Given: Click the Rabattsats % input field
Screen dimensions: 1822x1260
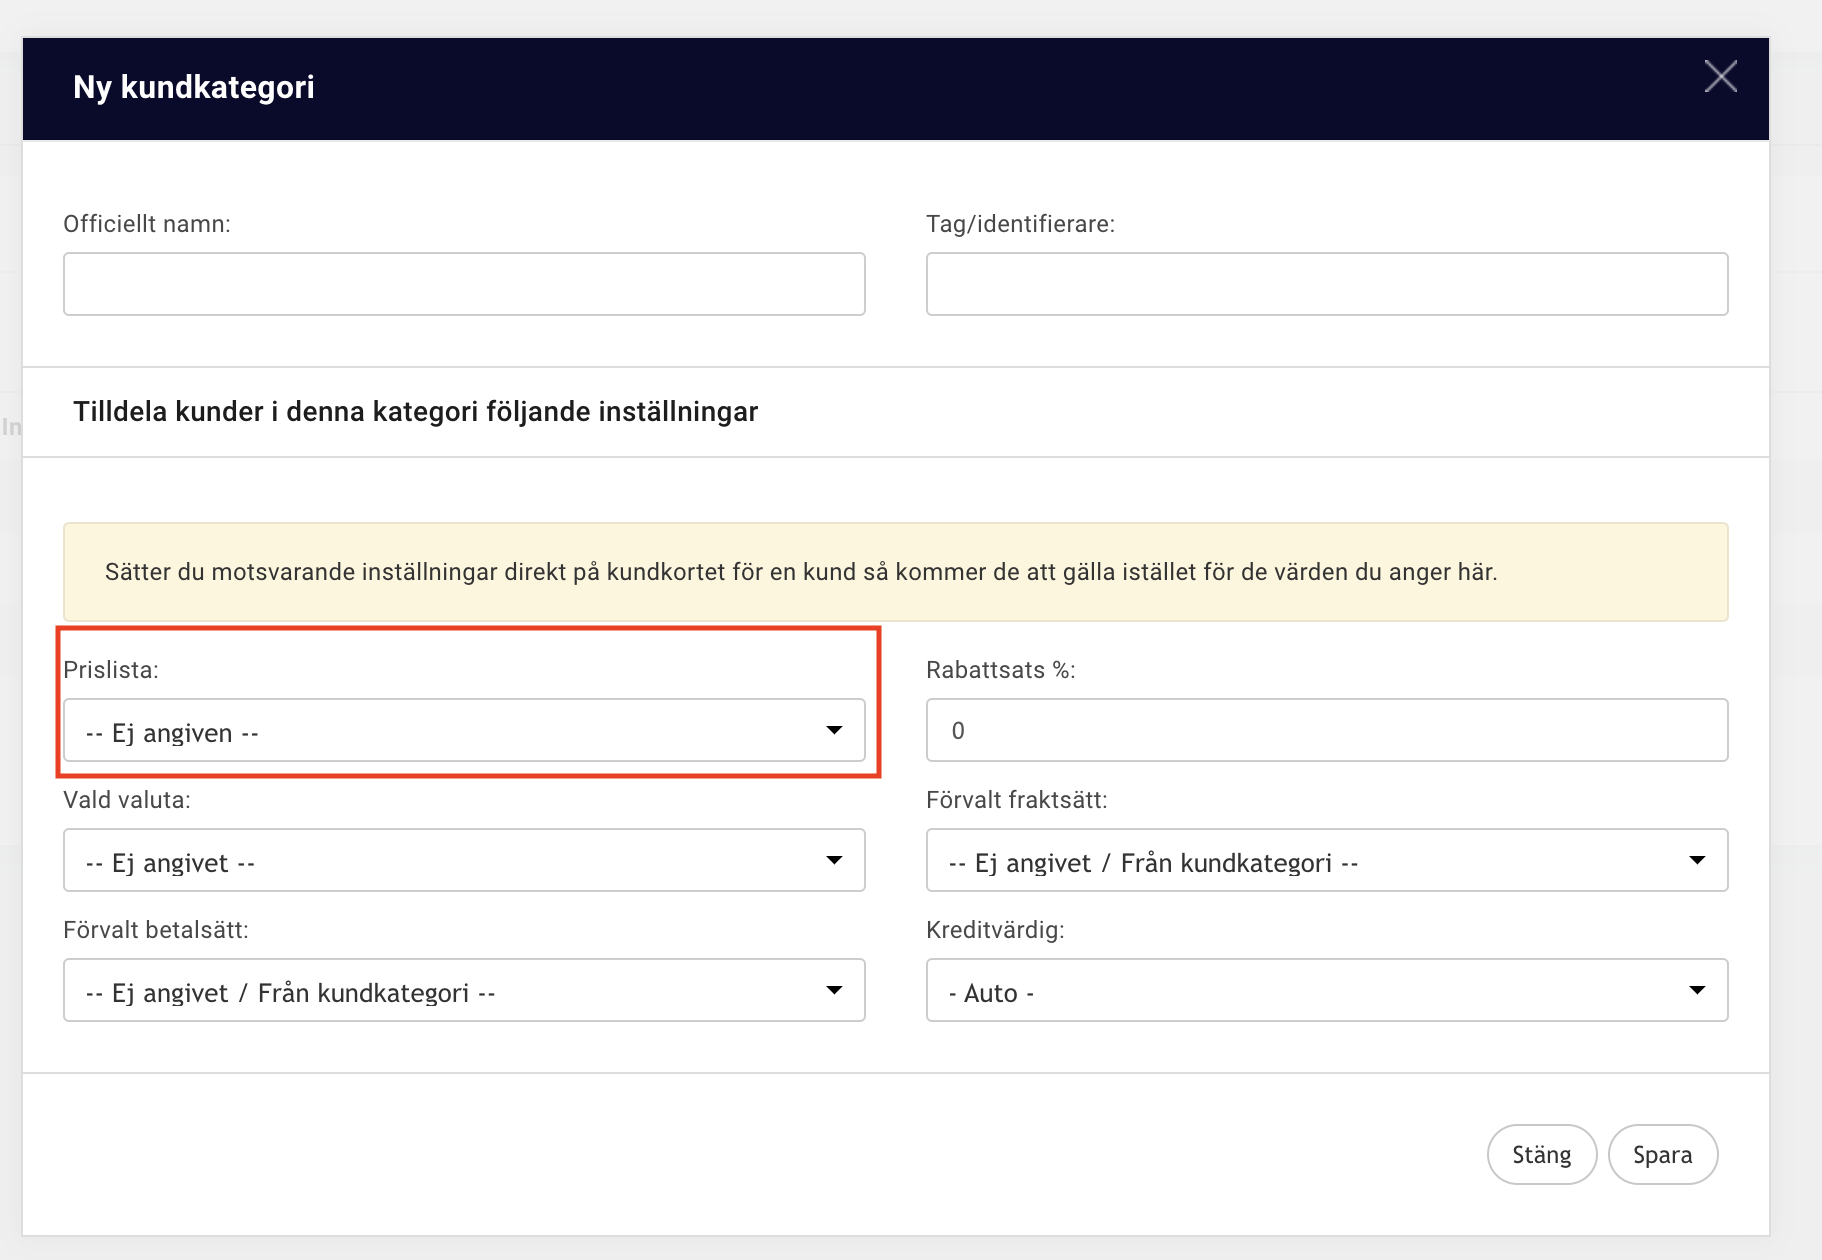Looking at the screenshot, I should [1327, 730].
